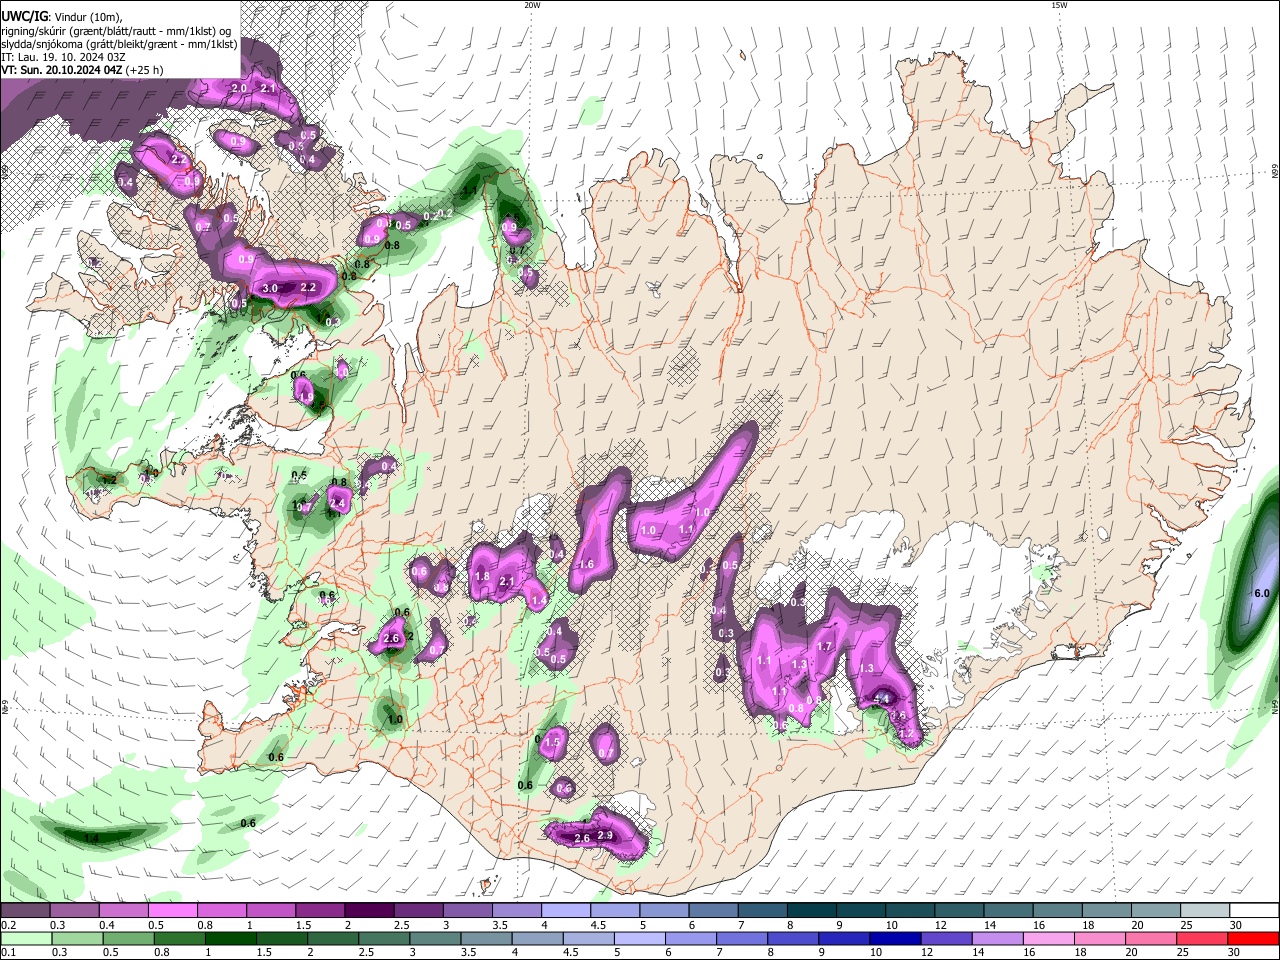Click the dusky purple 0.2 swatch, top legend row

(x=25, y=911)
